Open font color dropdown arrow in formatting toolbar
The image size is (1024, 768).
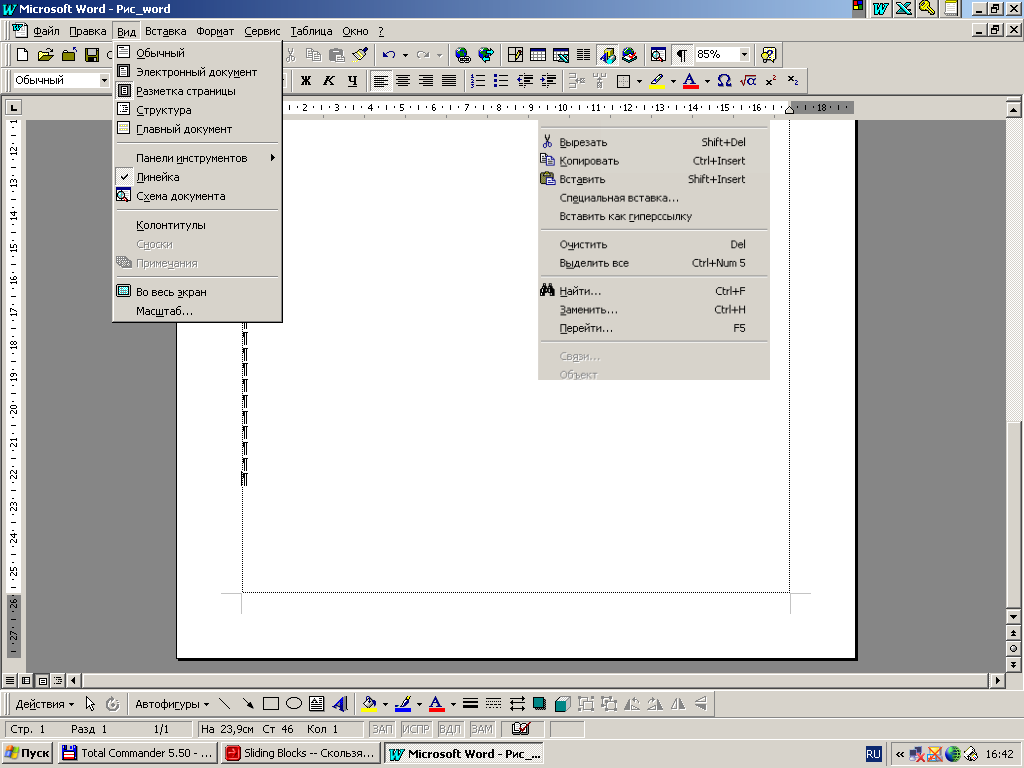point(707,80)
